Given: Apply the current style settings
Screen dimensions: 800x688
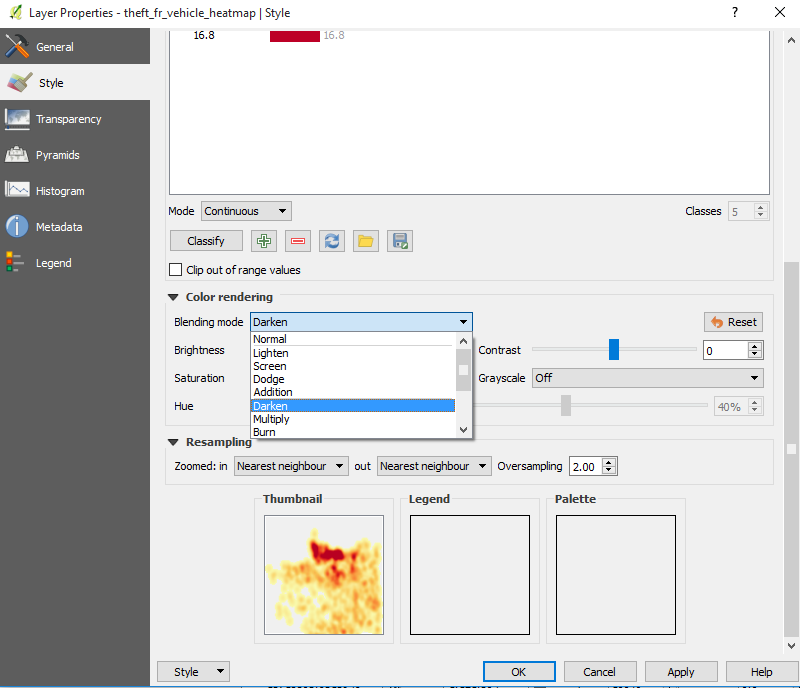Looking at the screenshot, I should 681,671.
